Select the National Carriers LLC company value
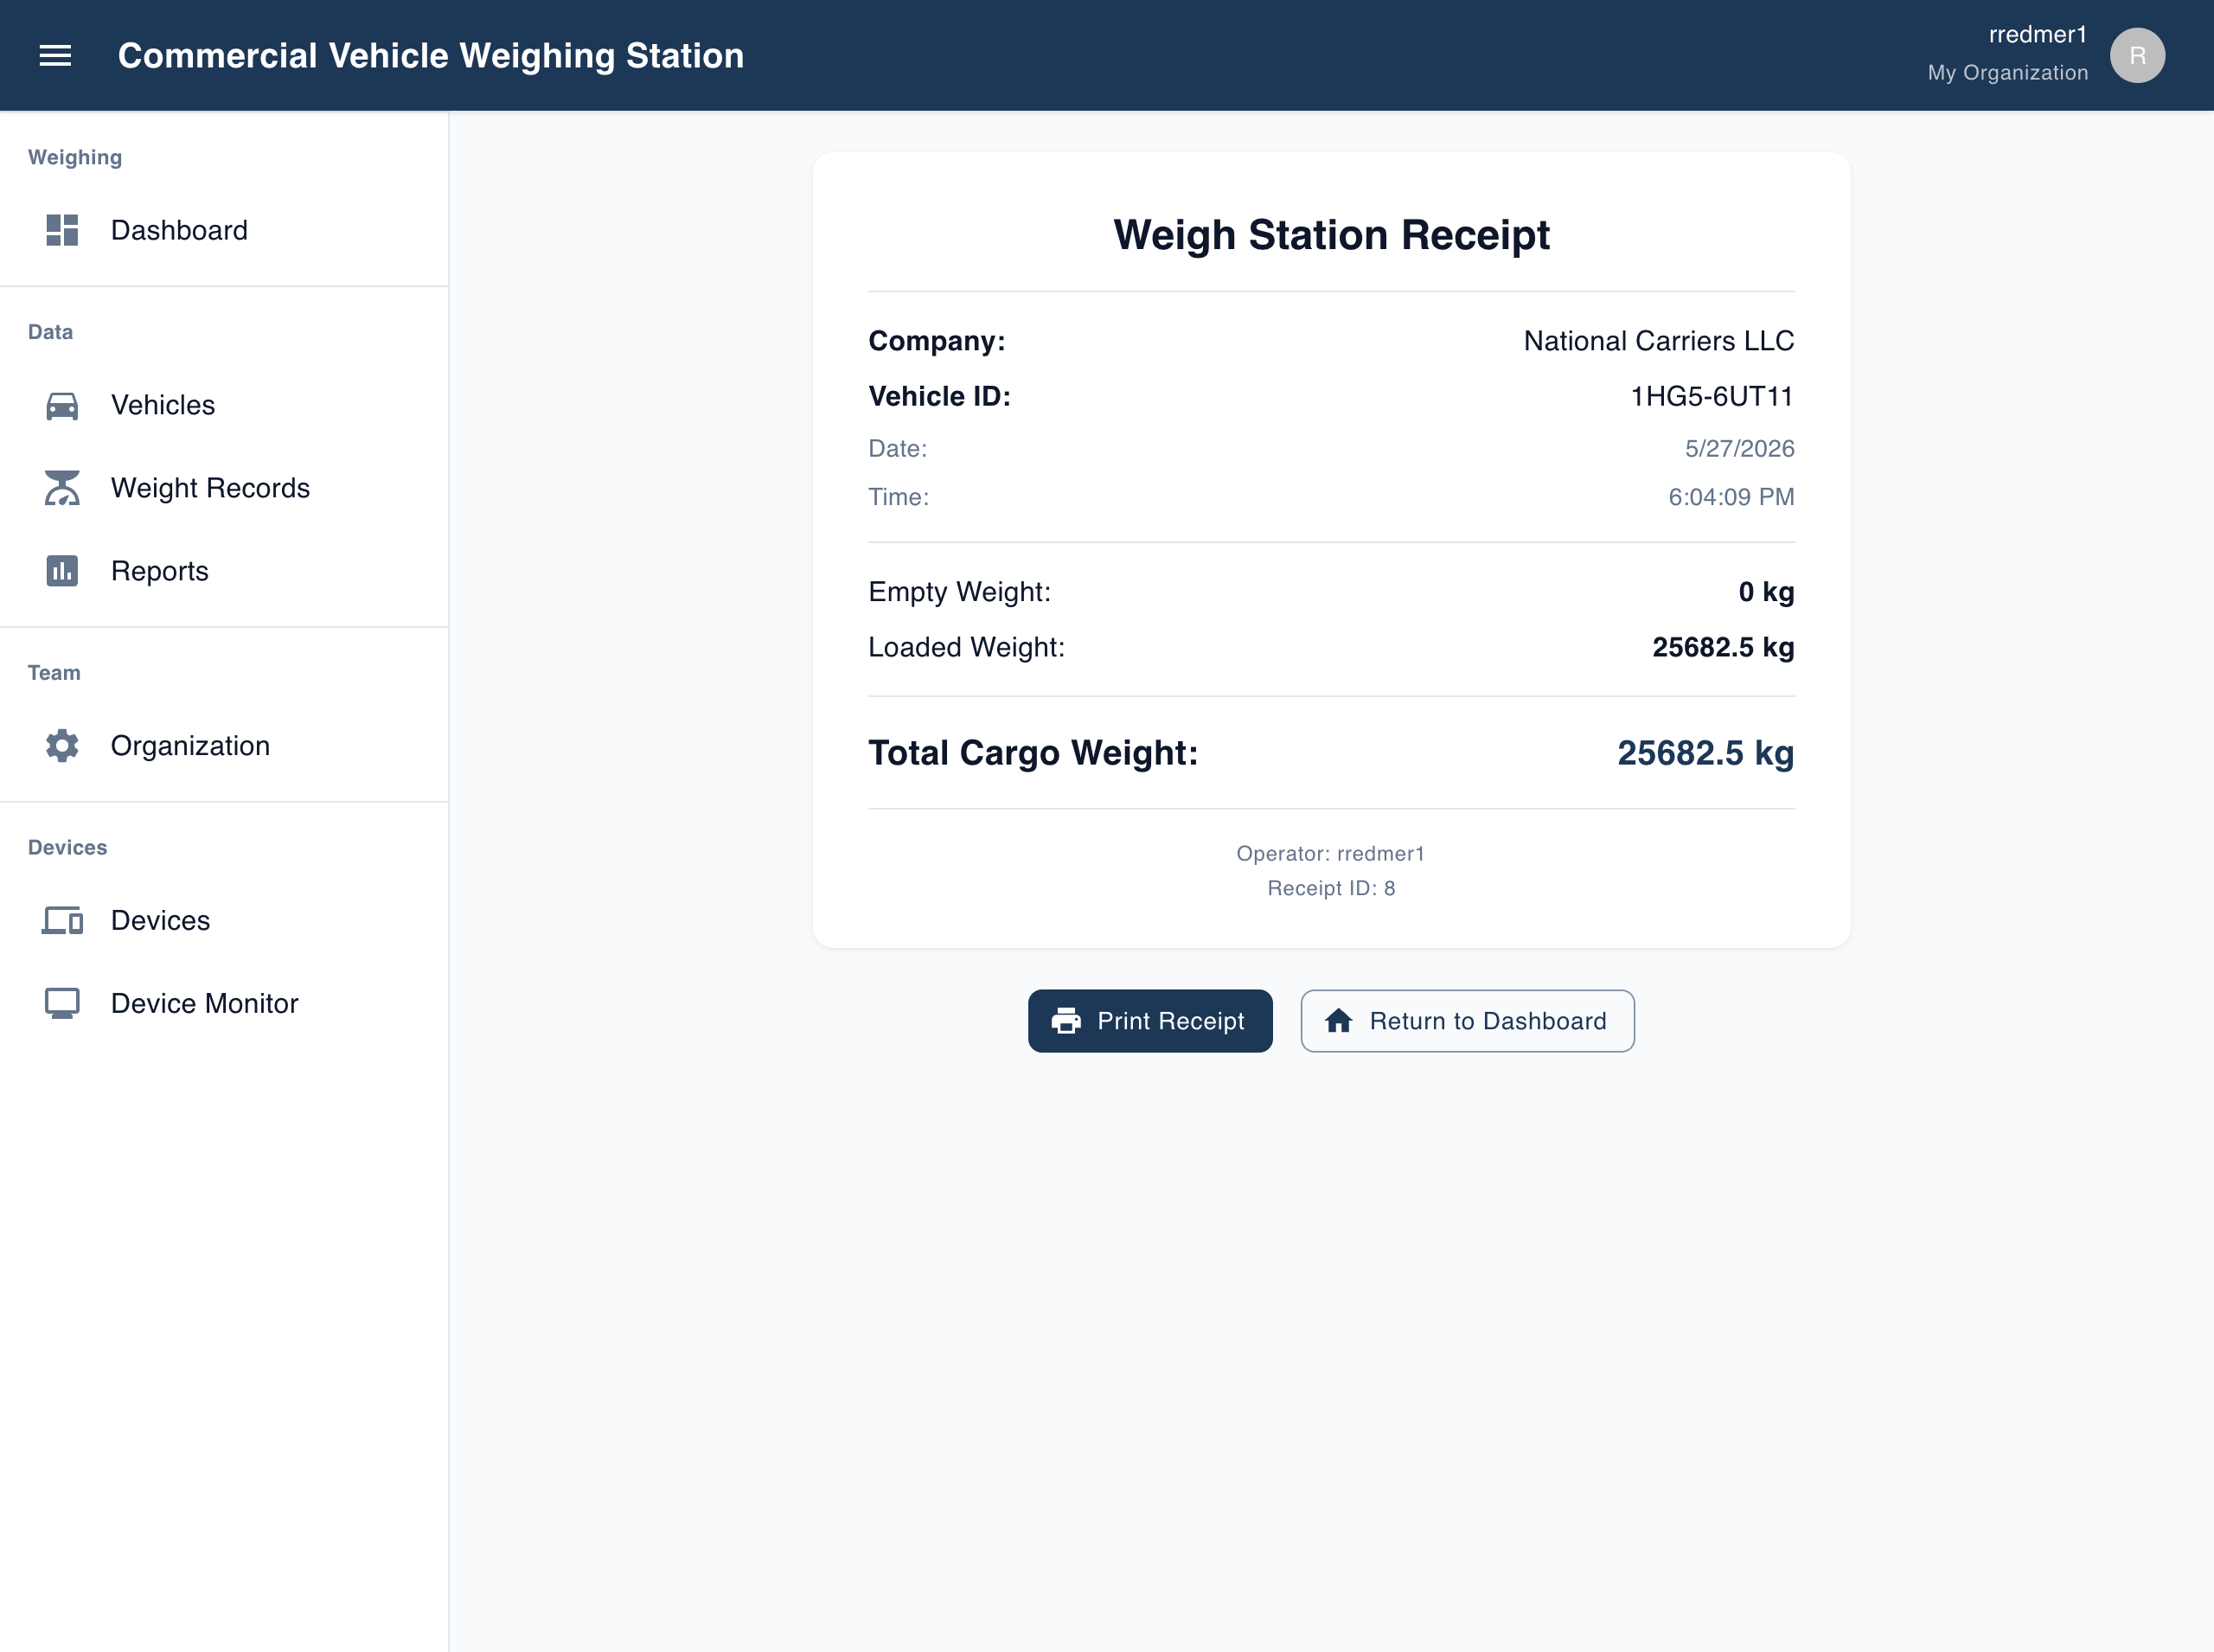The image size is (2214, 1652). click(x=1658, y=341)
